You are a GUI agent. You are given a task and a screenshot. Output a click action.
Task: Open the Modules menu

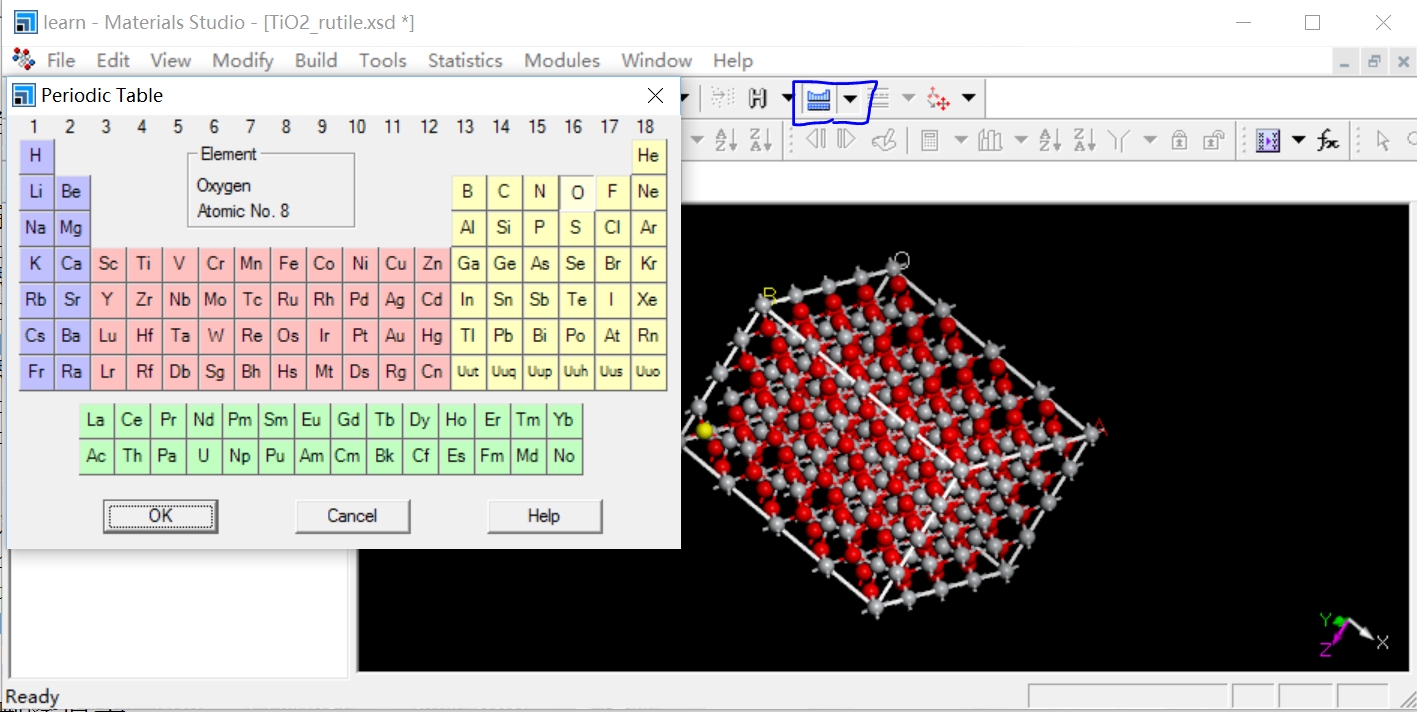[561, 60]
